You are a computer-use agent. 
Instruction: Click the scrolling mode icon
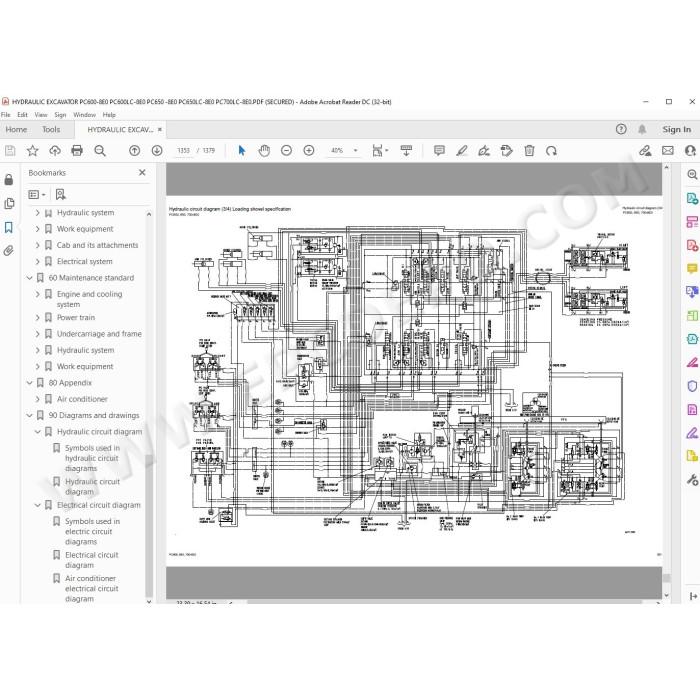406,151
